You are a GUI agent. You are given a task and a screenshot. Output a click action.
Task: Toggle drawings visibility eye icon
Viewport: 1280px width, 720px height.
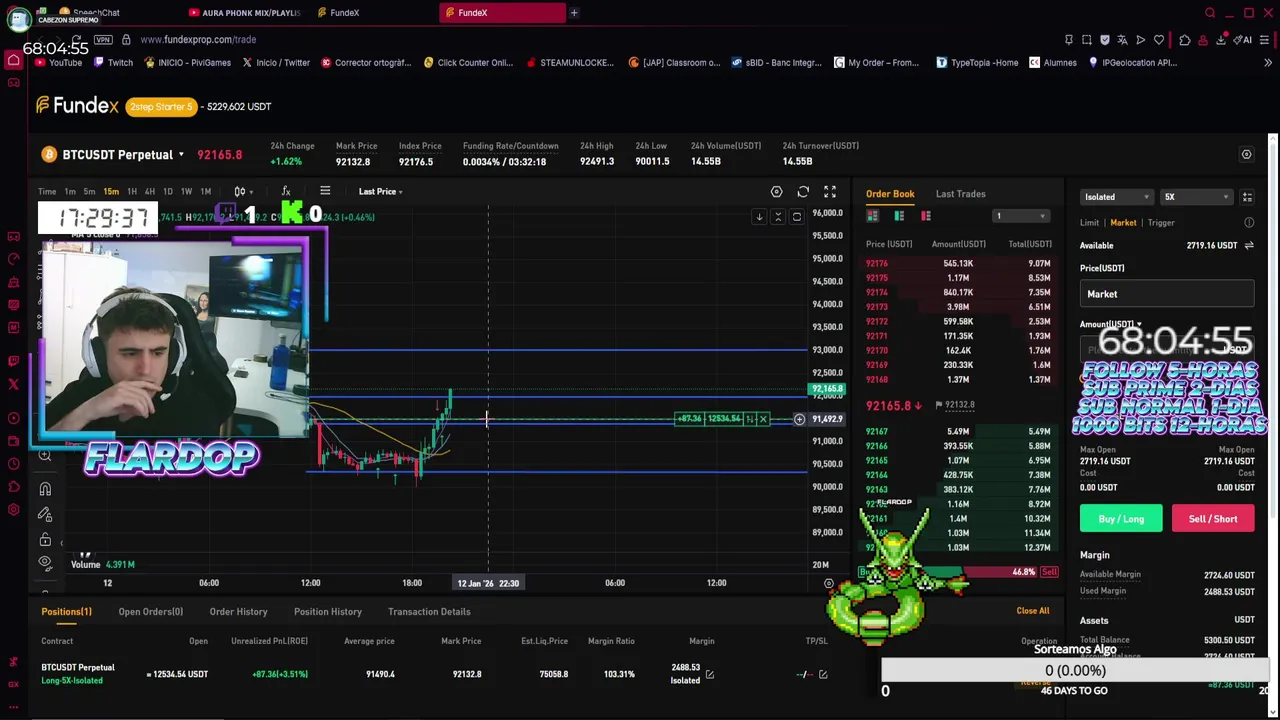coord(45,563)
